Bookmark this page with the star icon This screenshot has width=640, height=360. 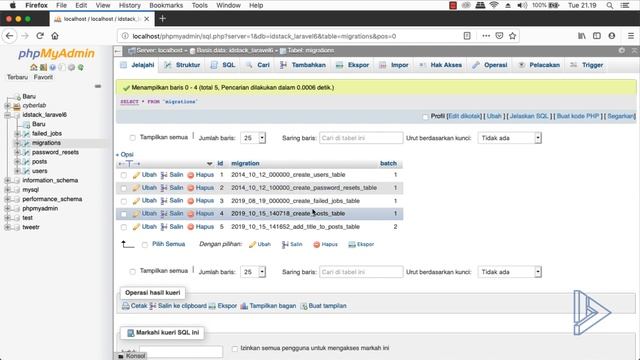[513, 36]
